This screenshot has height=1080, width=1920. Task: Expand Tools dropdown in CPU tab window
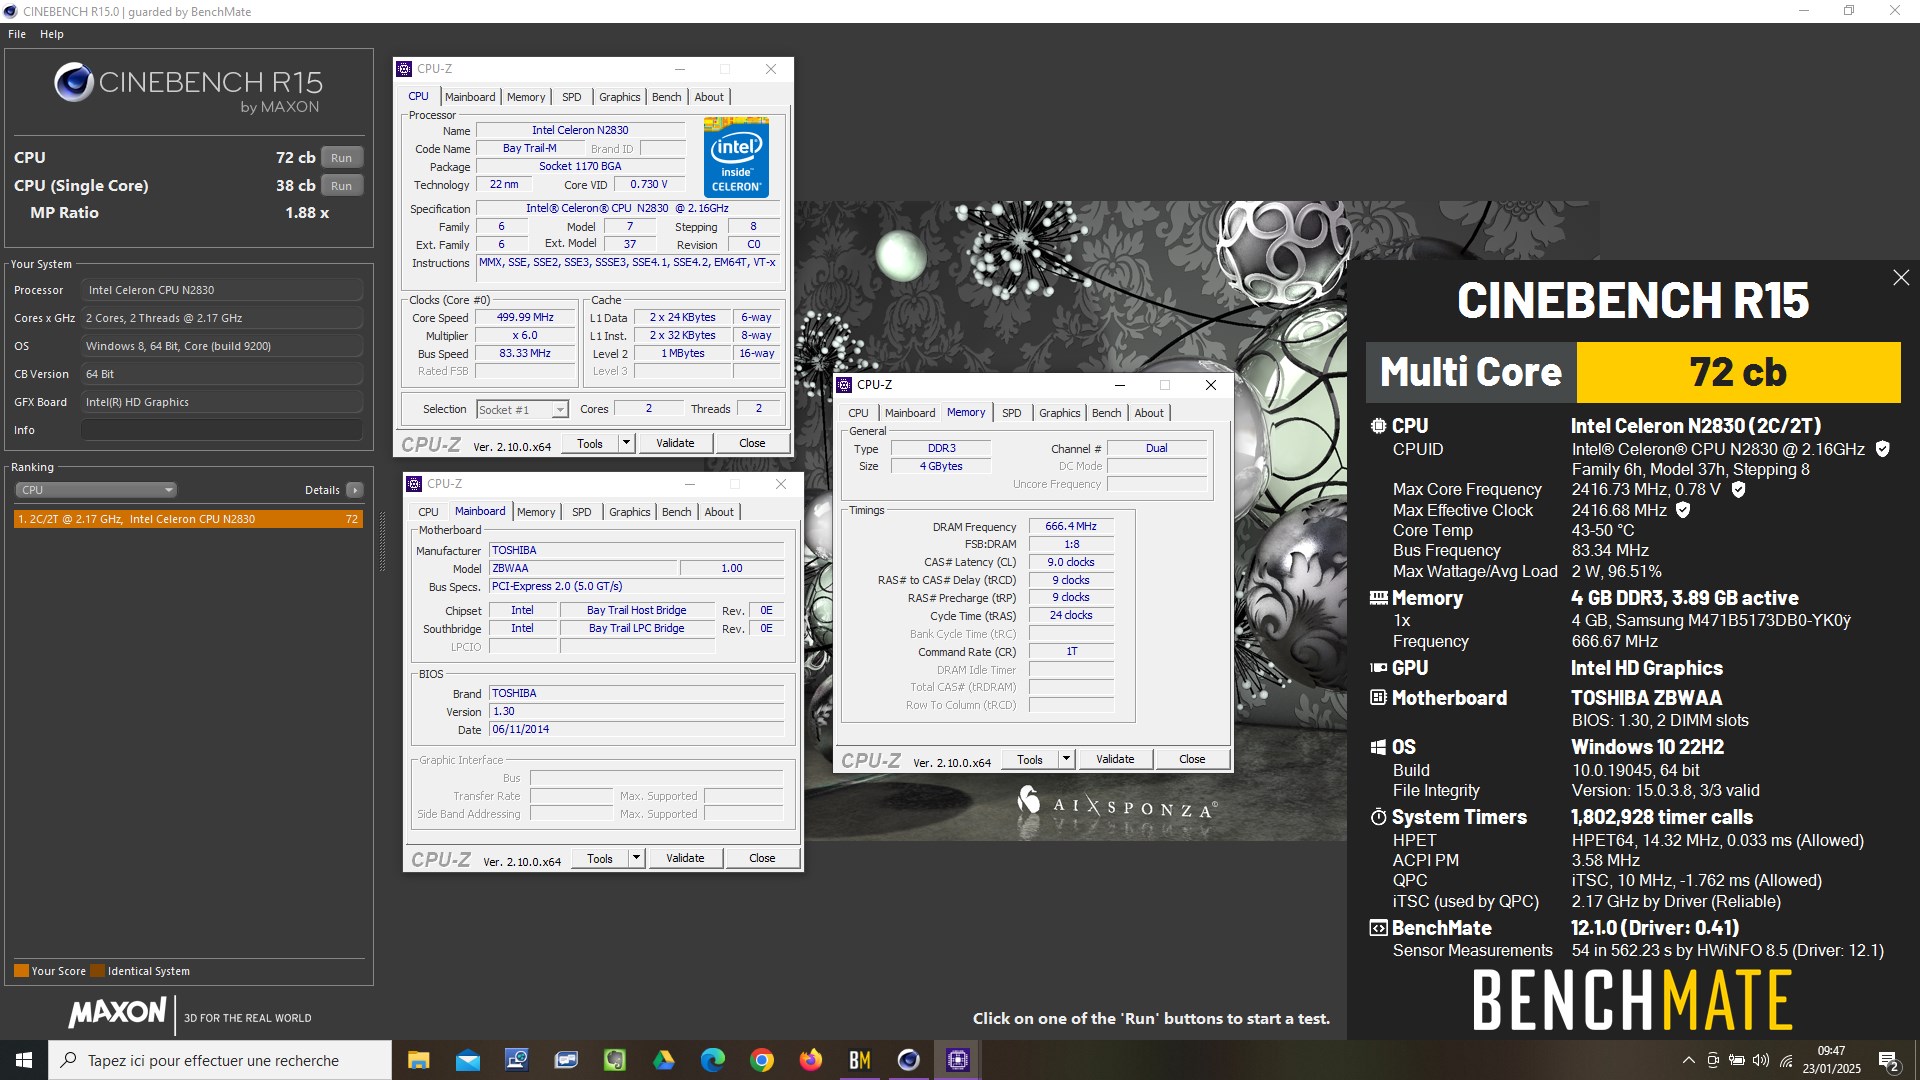pyautogui.click(x=627, y=443)
